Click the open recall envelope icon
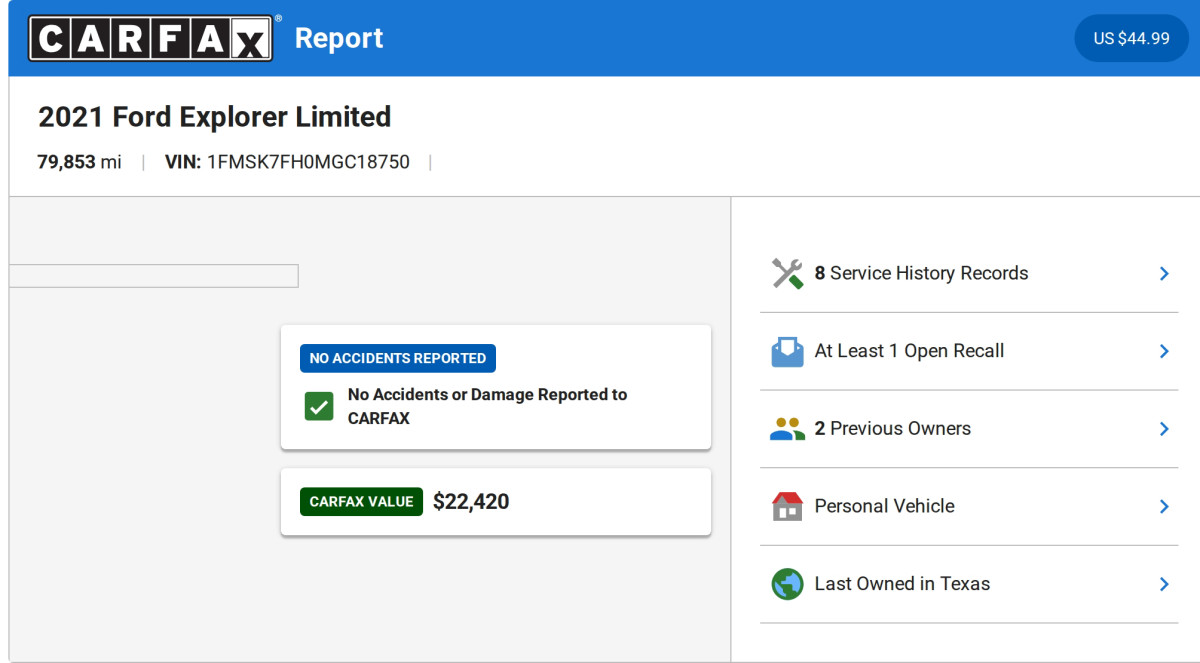The height and width of the screenshot is (663, 1200). click(x=787, y=351)
